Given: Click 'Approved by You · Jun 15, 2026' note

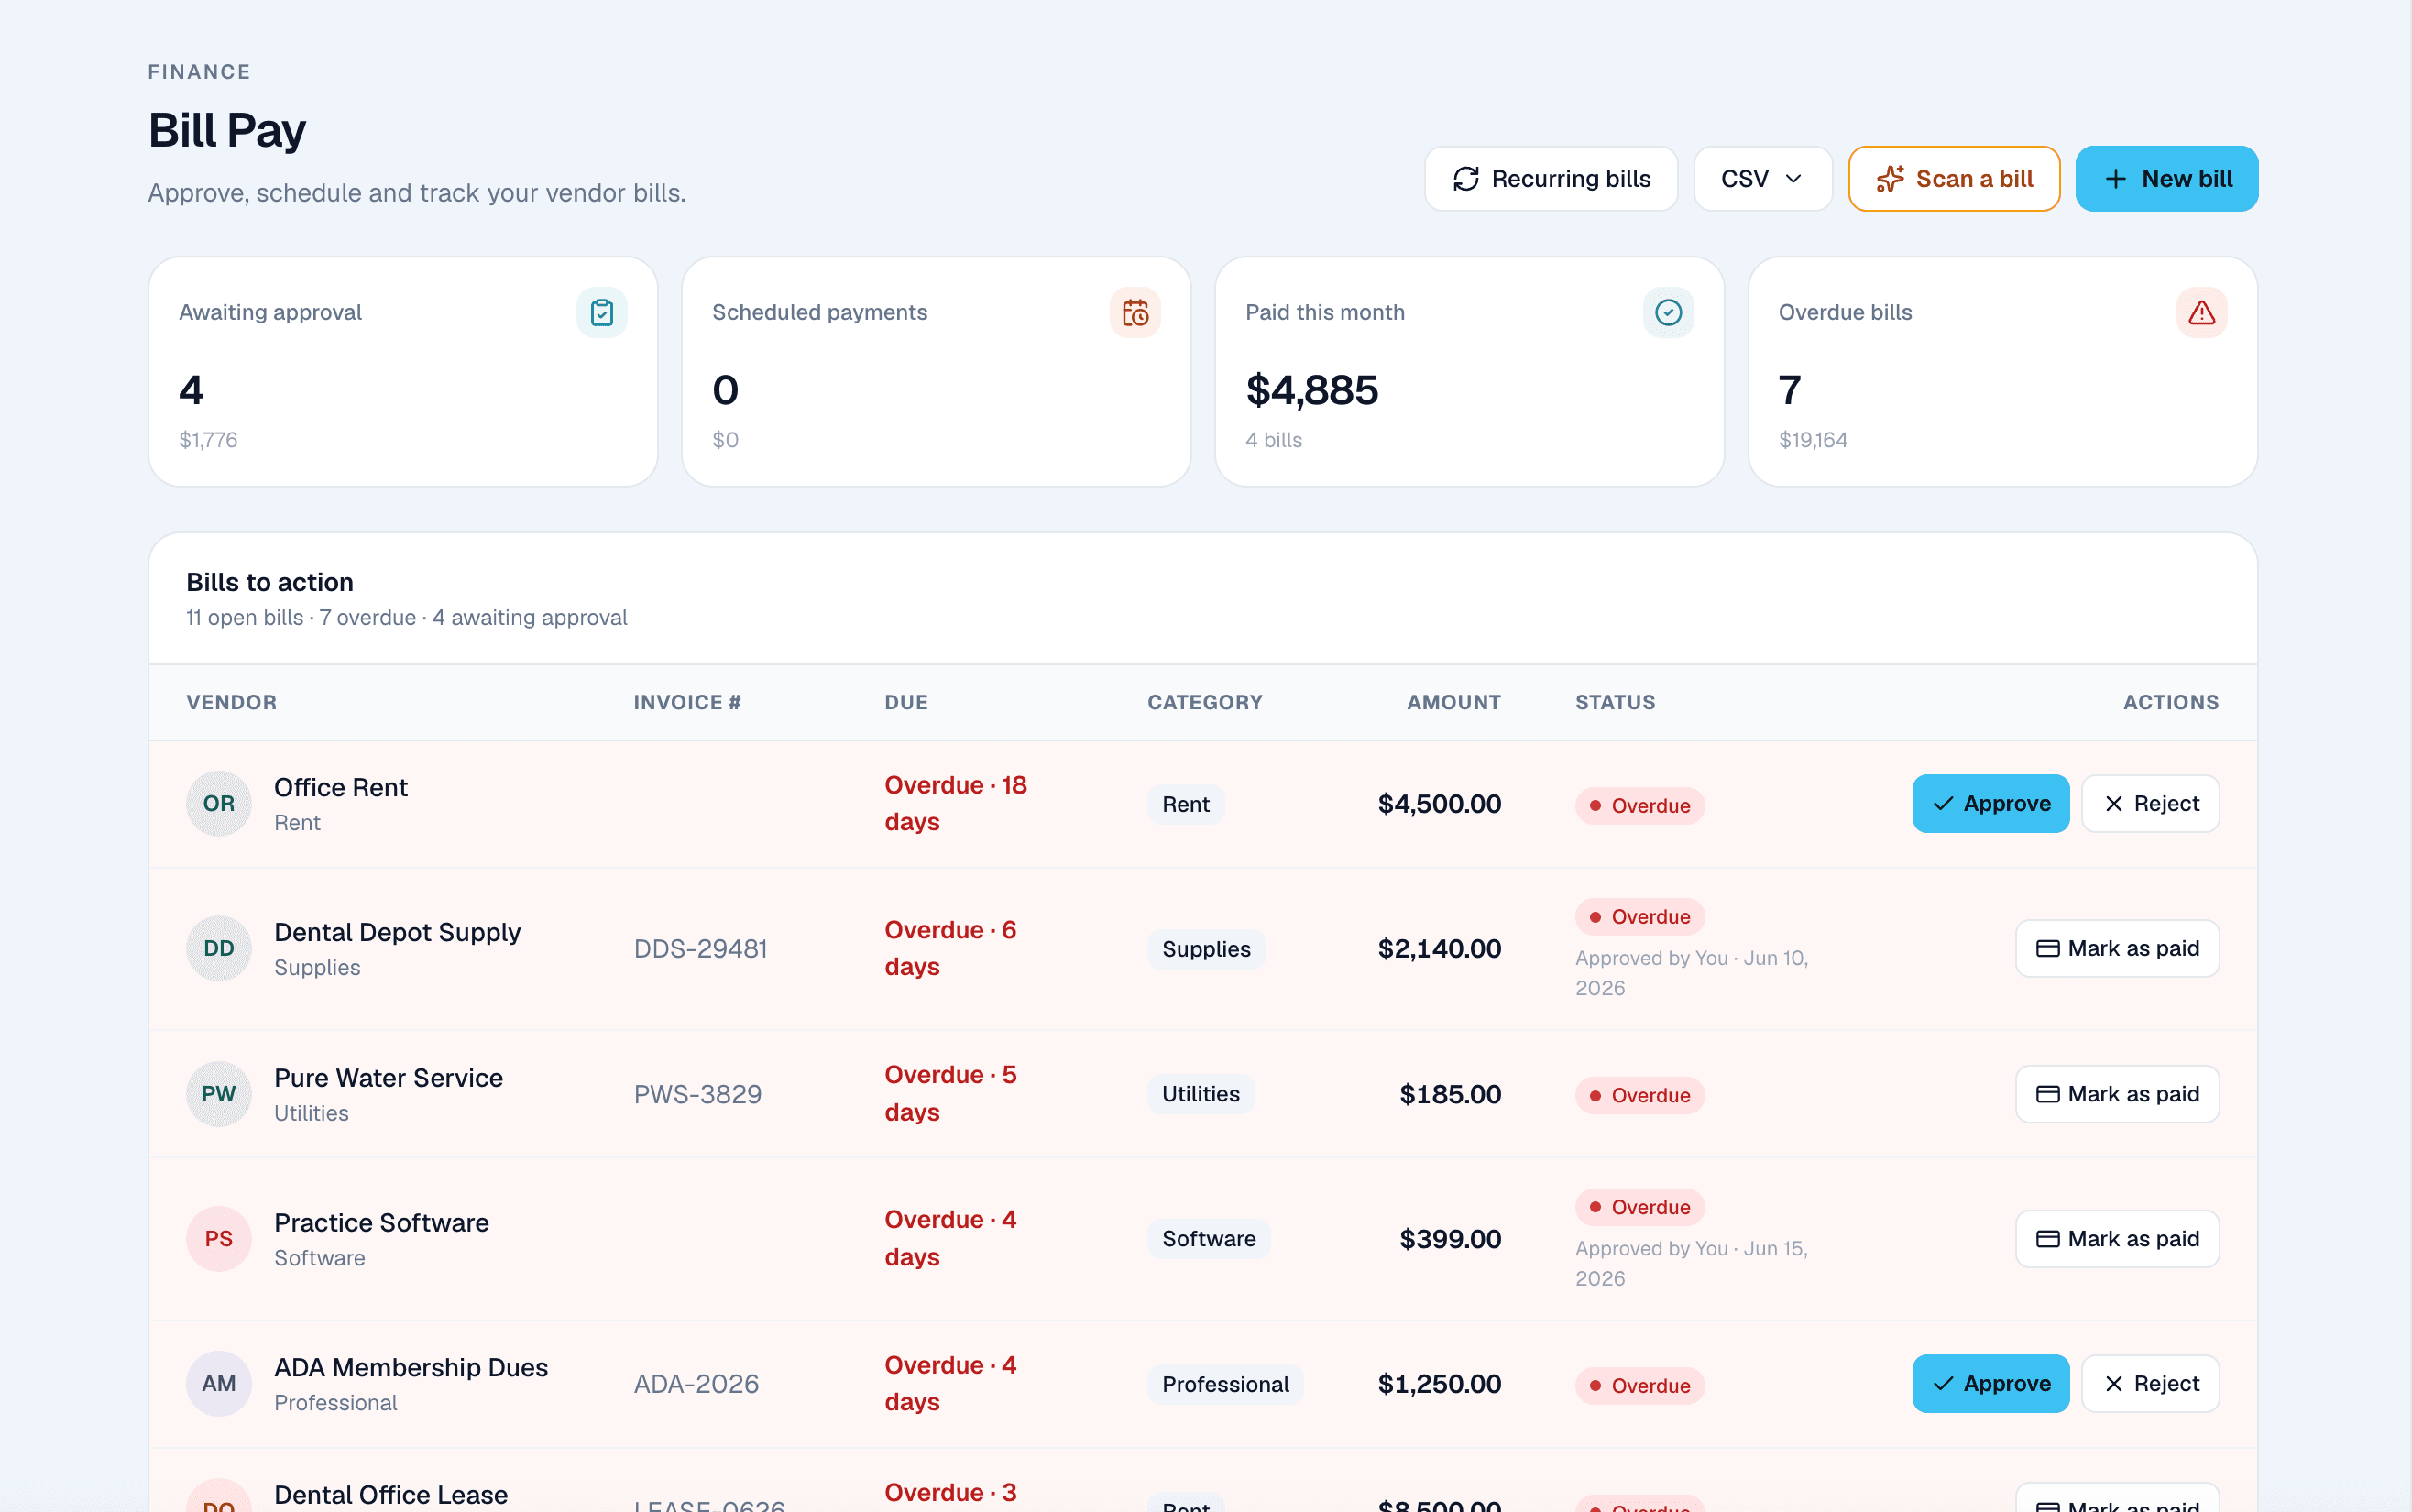Looking at the screenshot, I should click(1691, 1263).
